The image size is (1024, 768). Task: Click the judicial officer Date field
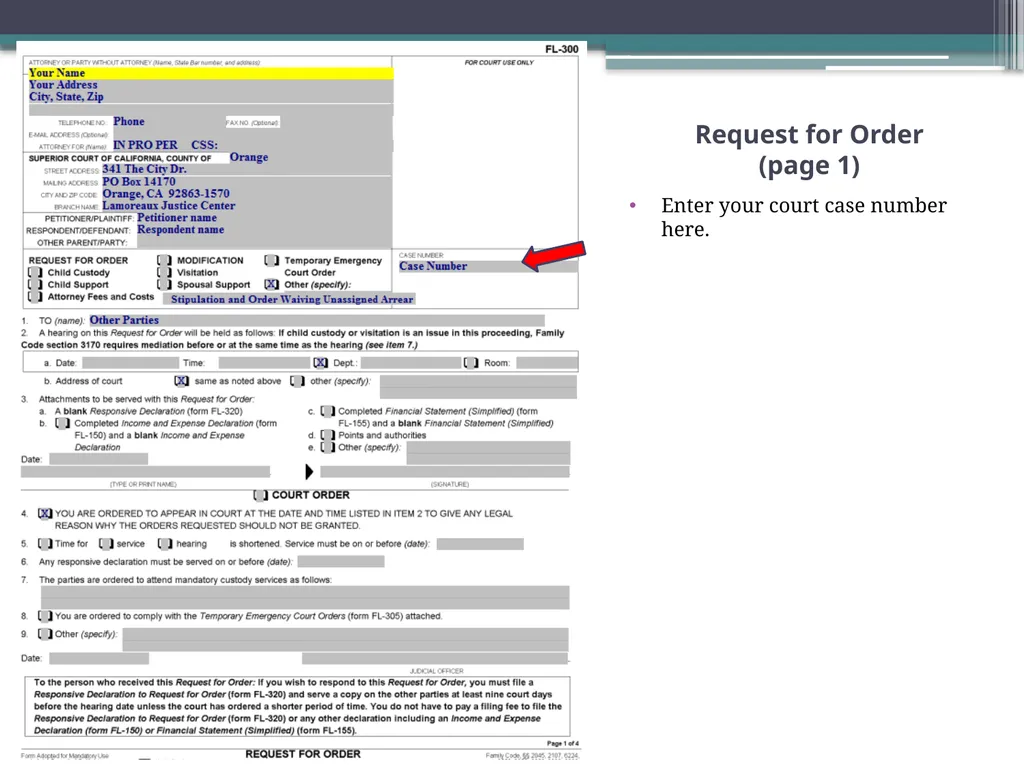(x=99, y=658)
